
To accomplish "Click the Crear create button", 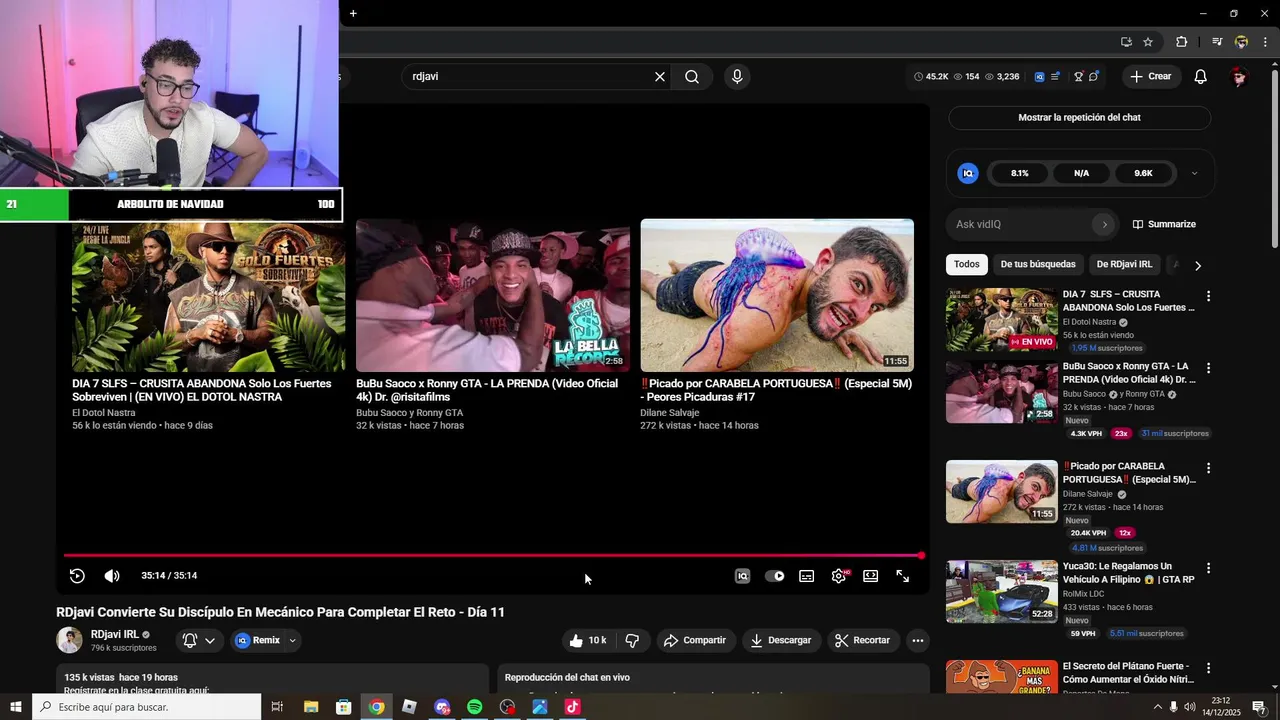I will click(1151, 77).
